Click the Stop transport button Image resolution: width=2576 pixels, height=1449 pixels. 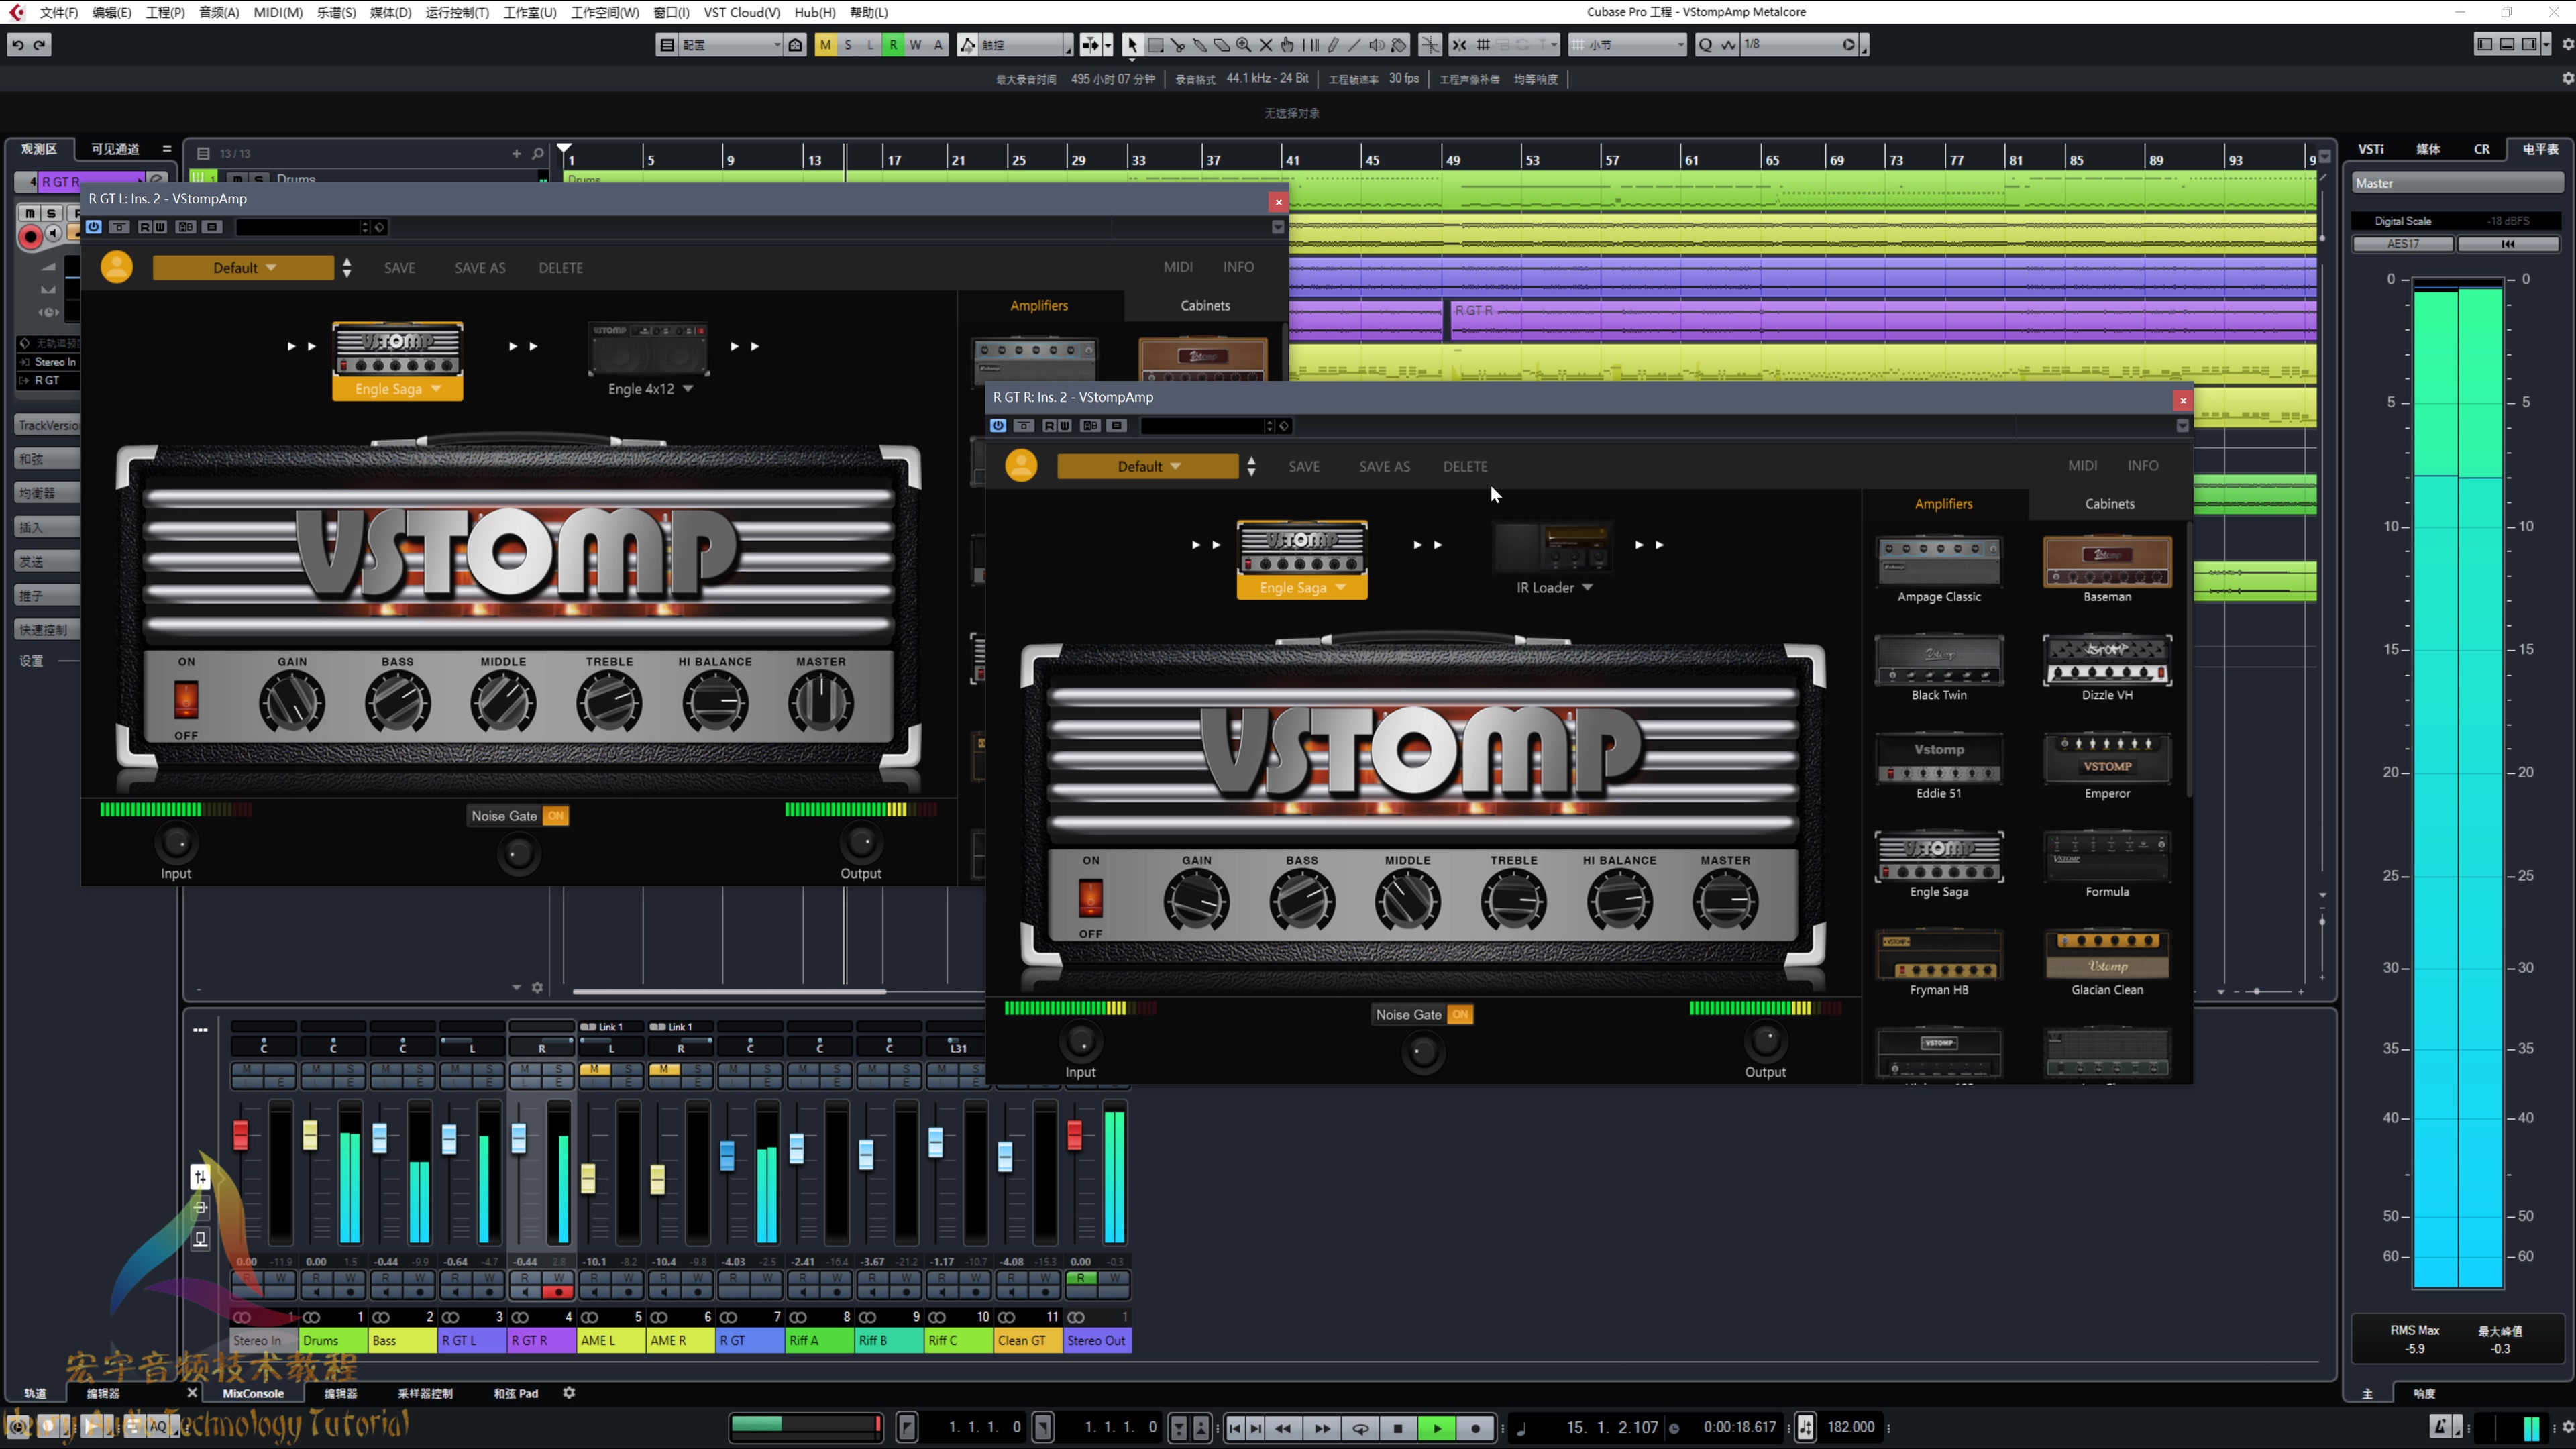pos(1398,1428)
